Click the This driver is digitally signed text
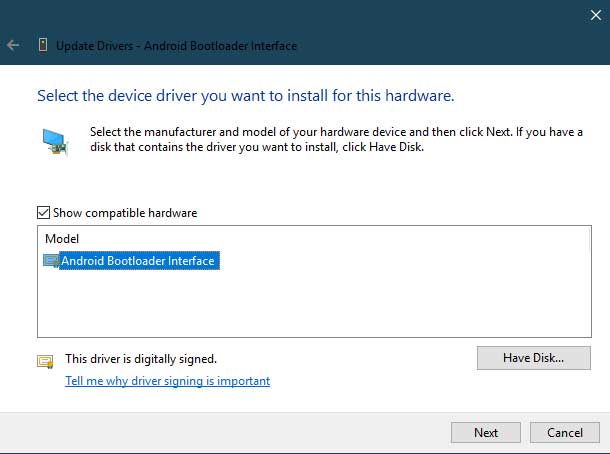This screenshot has height=454, width=610. point(141,359)
